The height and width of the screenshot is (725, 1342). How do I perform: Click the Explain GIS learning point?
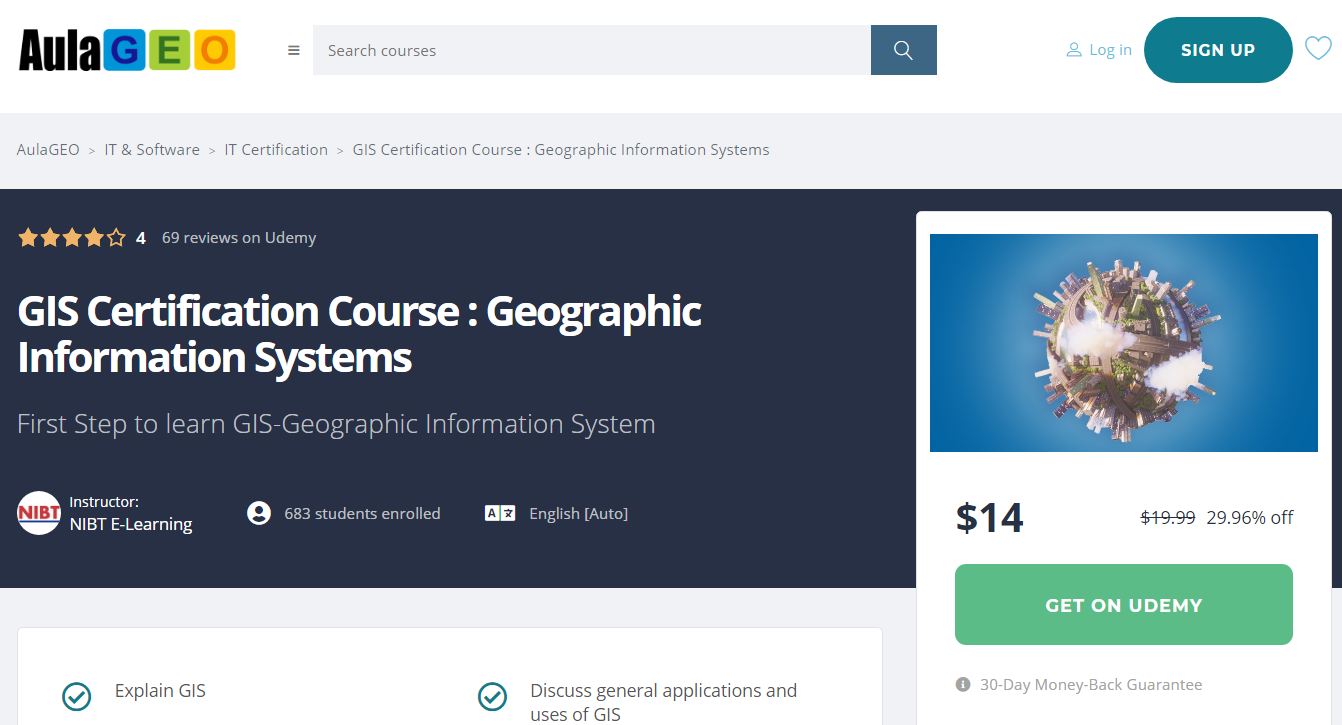coord(160,691)
